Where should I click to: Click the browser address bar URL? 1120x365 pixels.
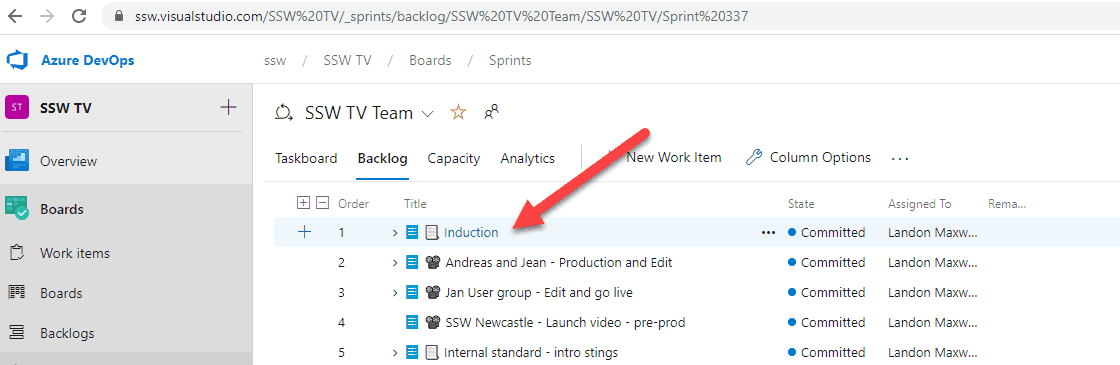coord(441,16)
